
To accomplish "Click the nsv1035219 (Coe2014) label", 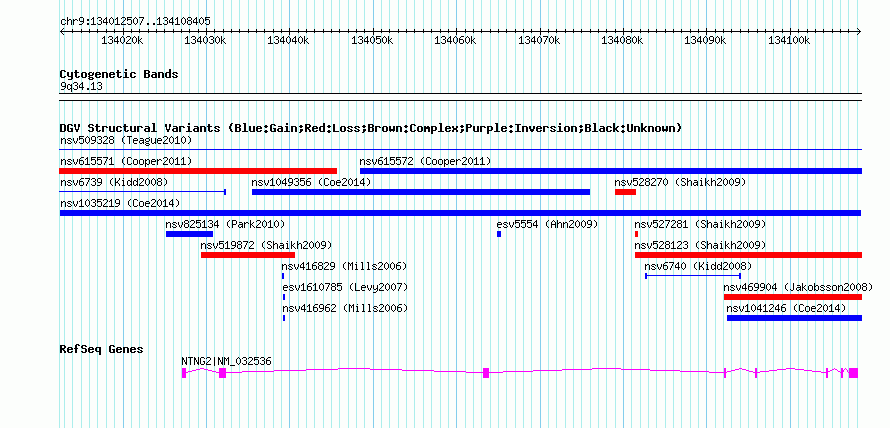I will pyautogui.click(x=120, y=203).
